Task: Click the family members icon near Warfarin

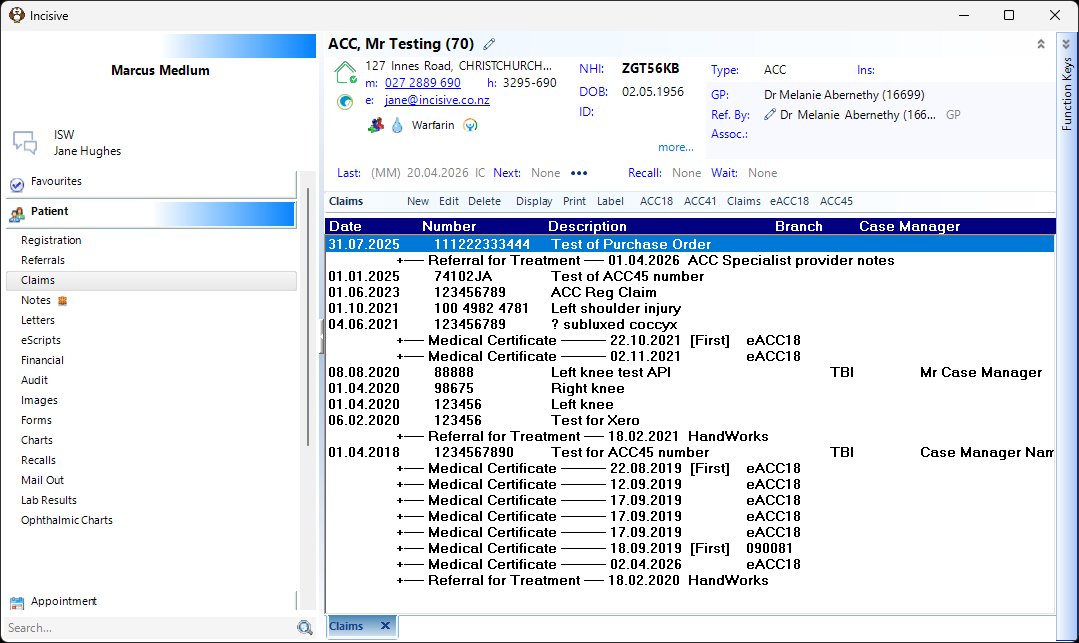Action: (376, 125)
